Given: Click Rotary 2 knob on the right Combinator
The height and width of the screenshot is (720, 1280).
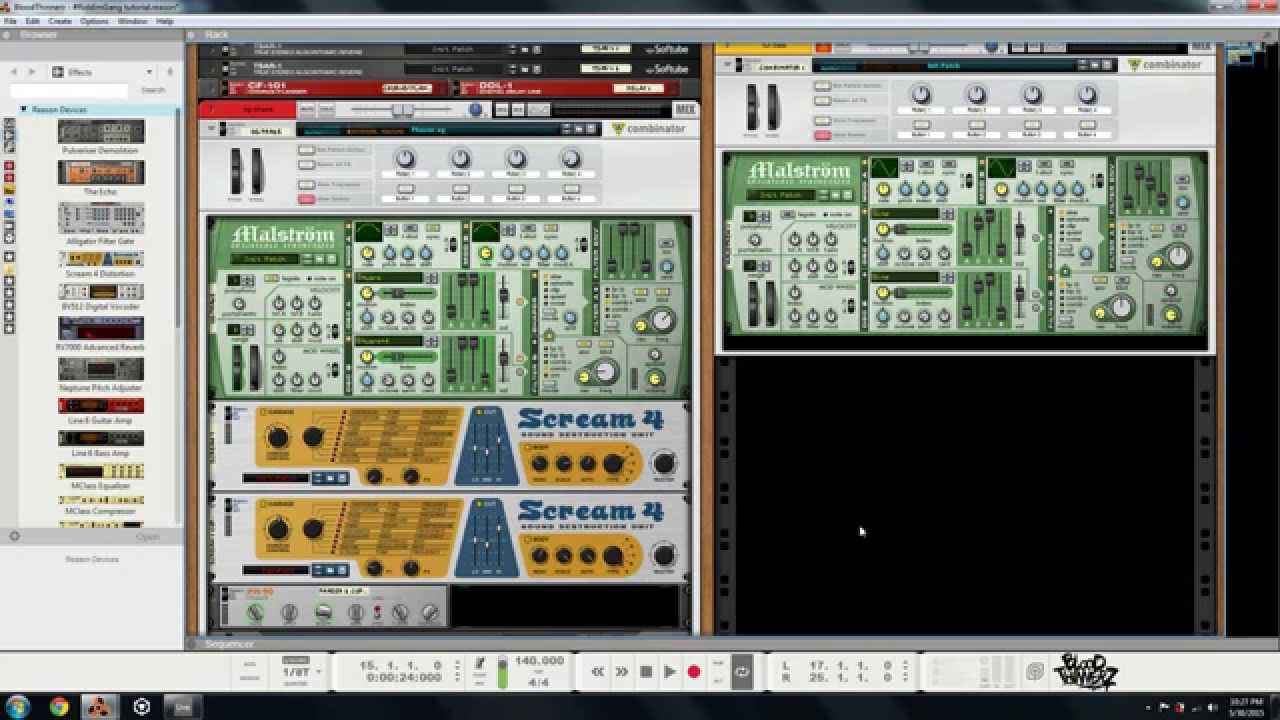Looking at the screenshot, I should pos(976,94).
